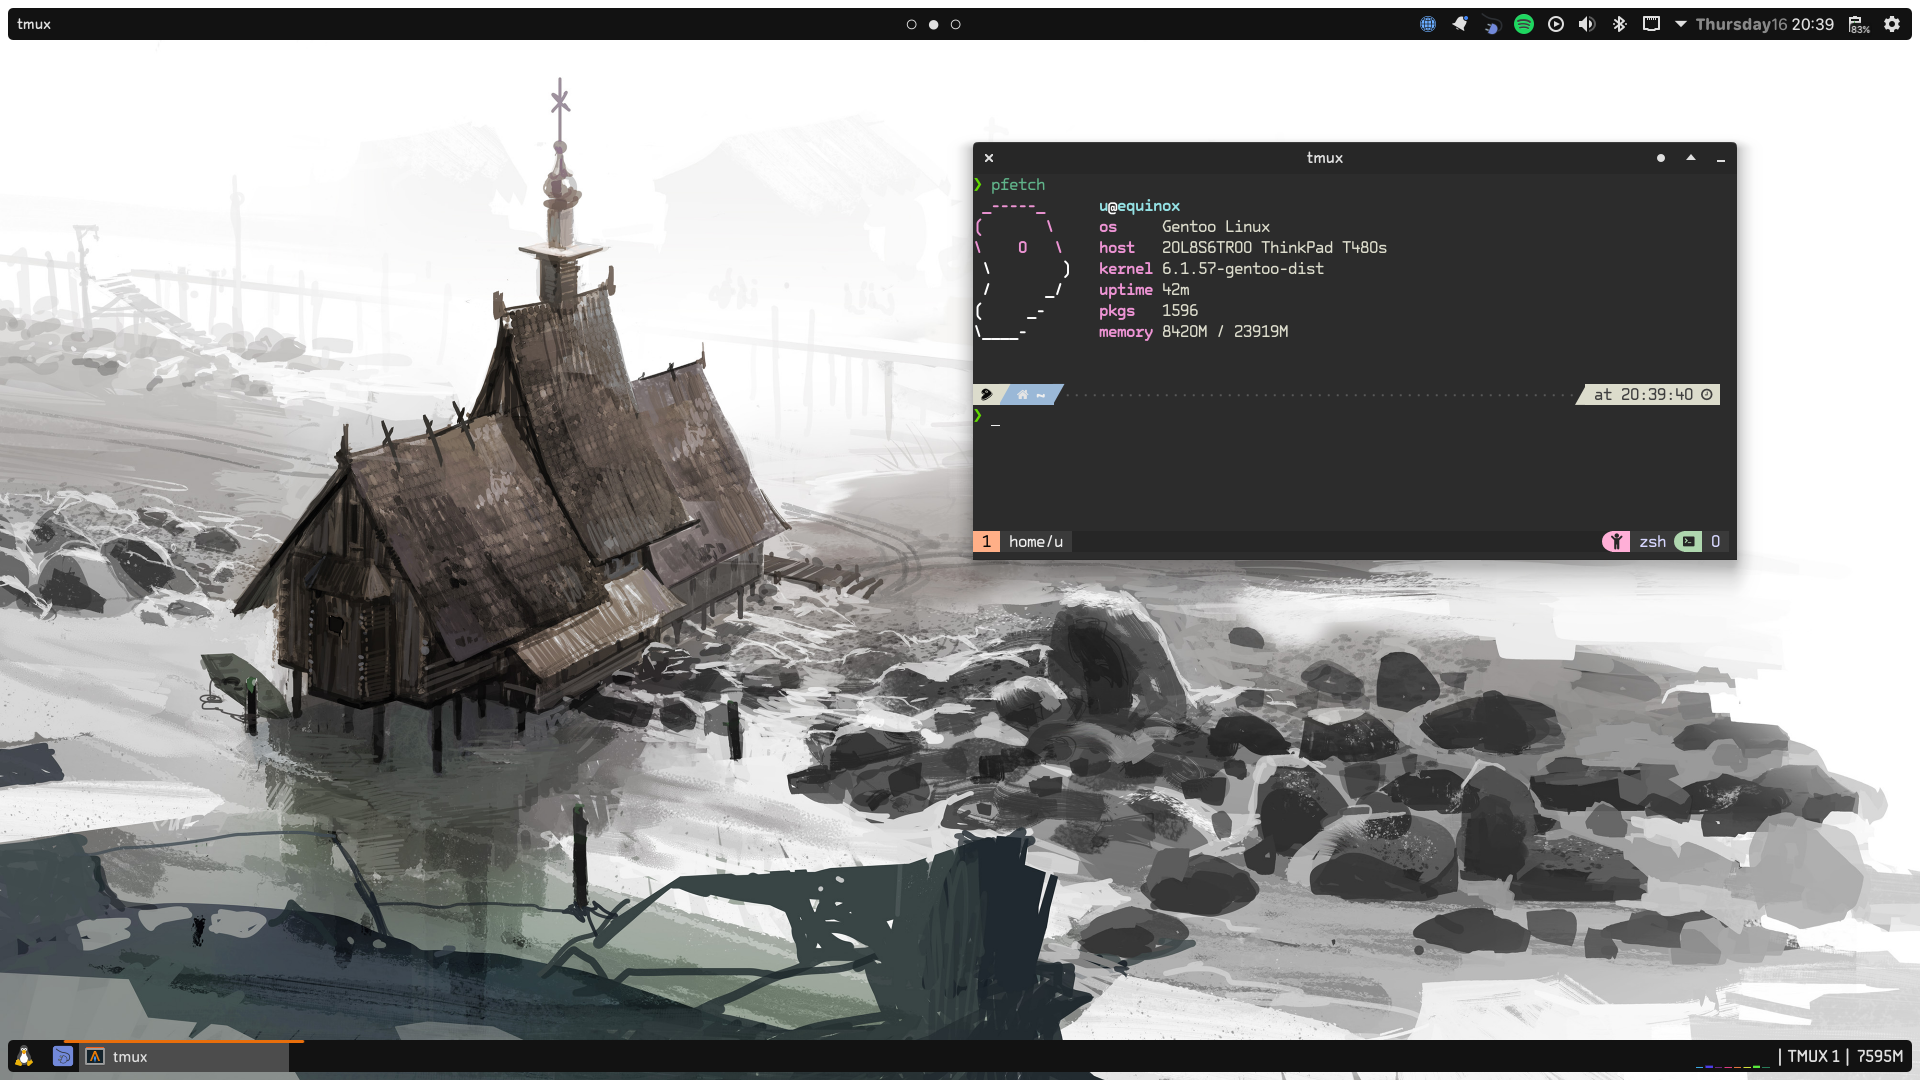
Task: Switch to the first workspace dot
Action: pos(911,24)
